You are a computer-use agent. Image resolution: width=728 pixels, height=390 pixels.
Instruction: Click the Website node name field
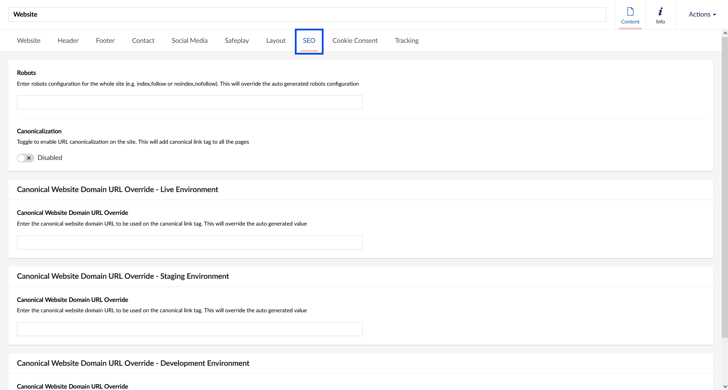(x=307, y=14)
